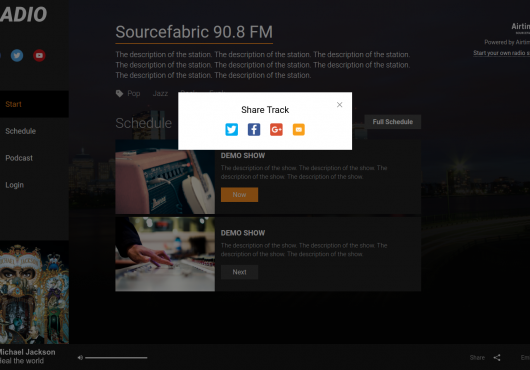Click the share icon in player bar
This screenshot has height=370, width=530.
click(497, 357)
